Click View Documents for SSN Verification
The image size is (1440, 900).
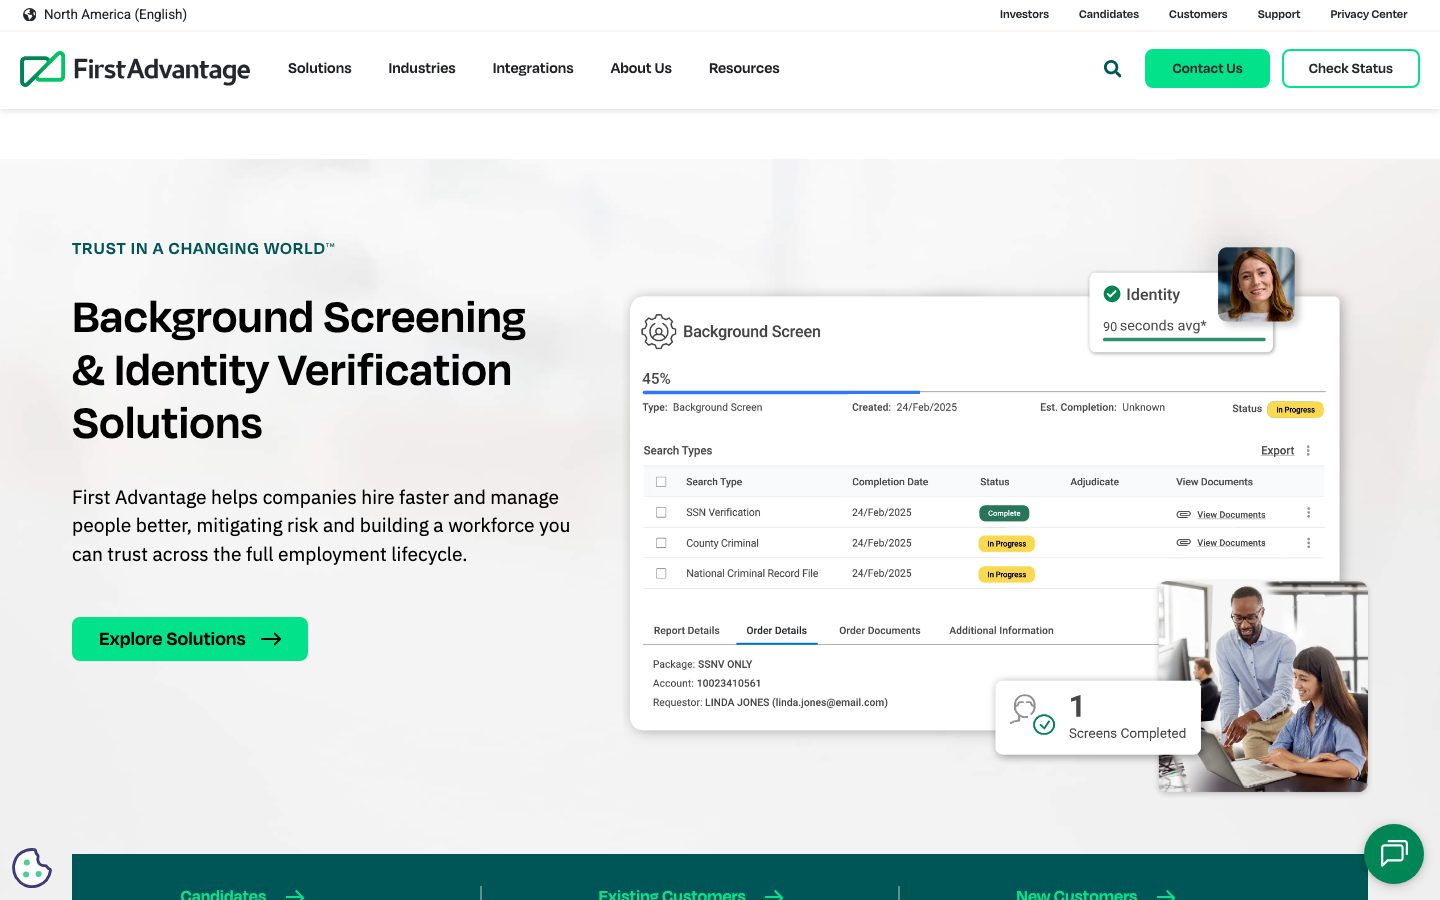click(x=1231, y=515)
